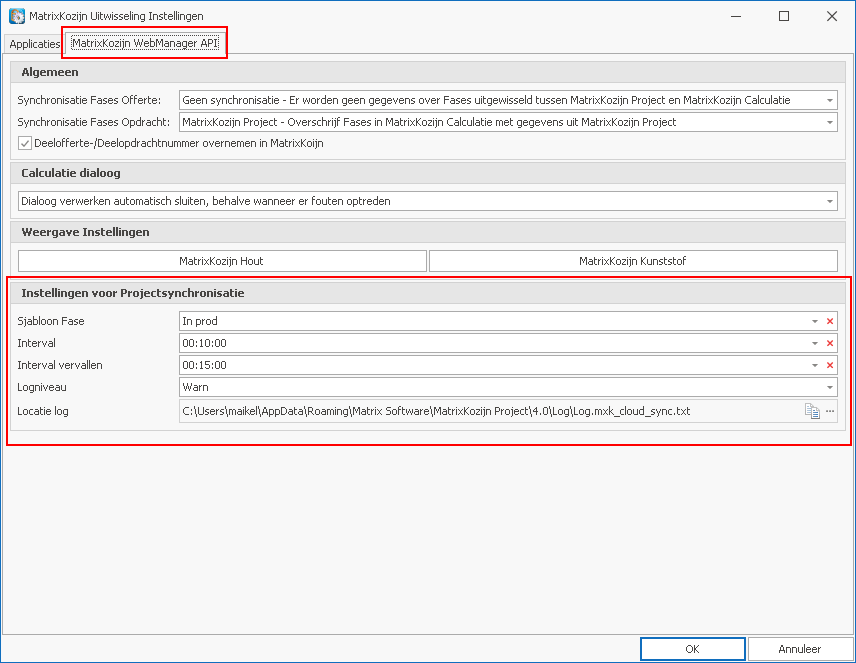Clear the Interval vervallen value with red X

click(830, 365)
